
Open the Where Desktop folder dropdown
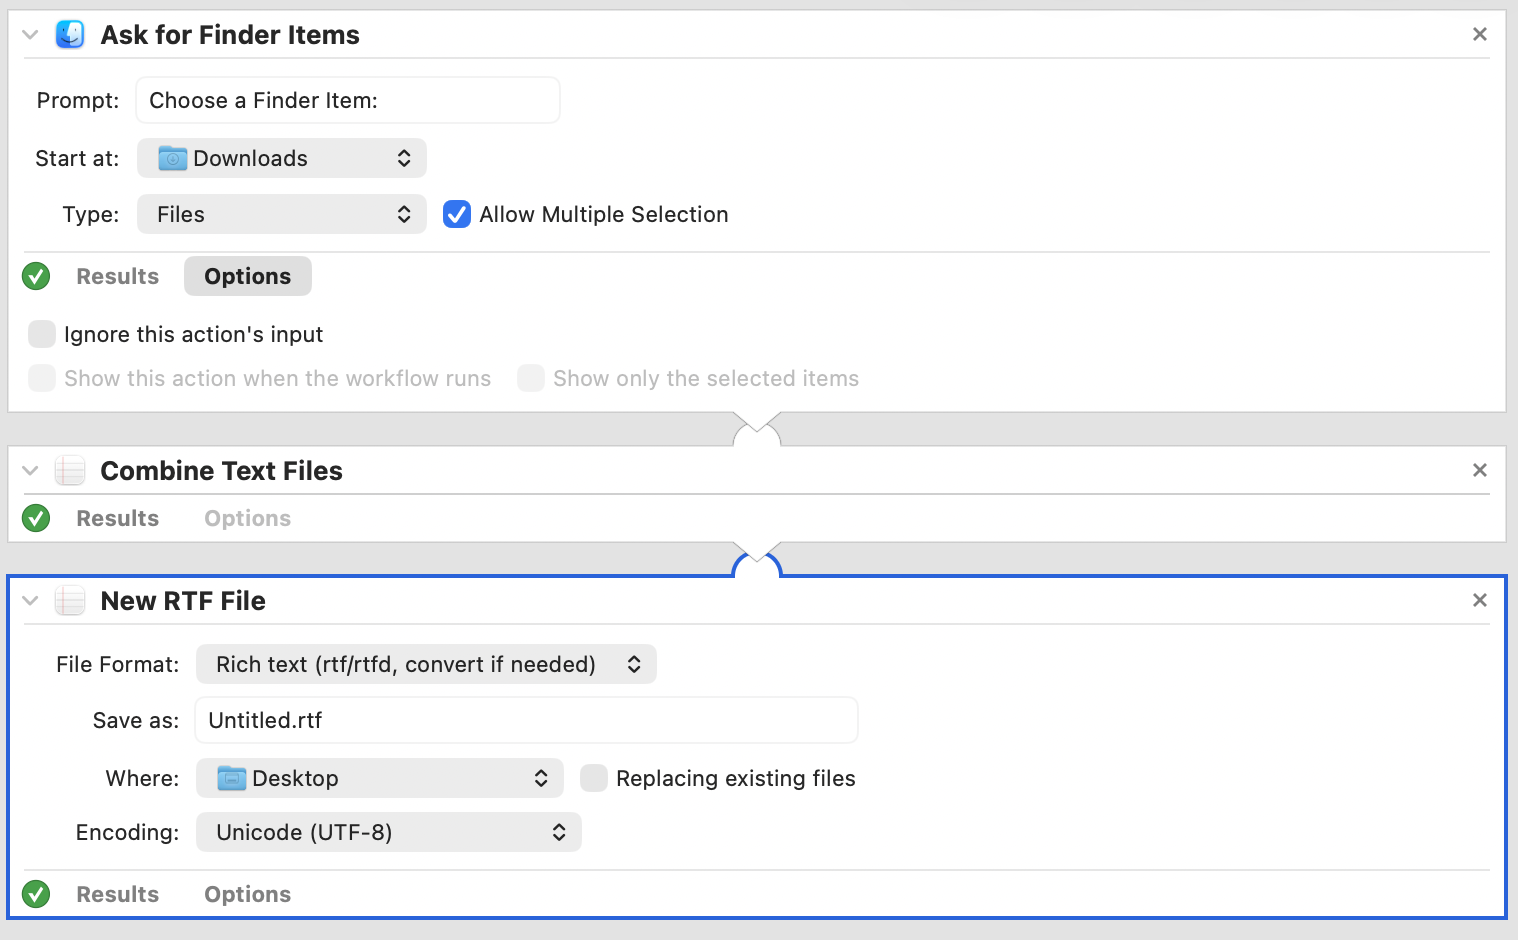coord(380,778)
